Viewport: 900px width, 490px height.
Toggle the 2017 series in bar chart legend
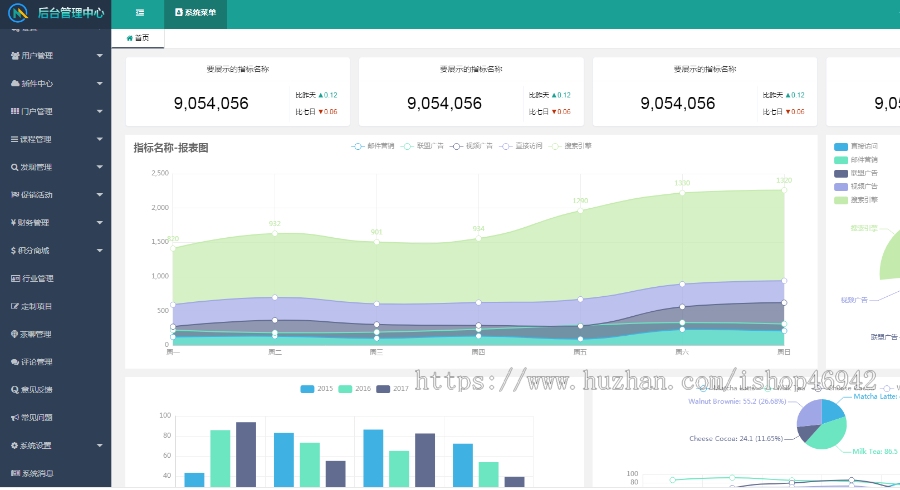point(393,389)
